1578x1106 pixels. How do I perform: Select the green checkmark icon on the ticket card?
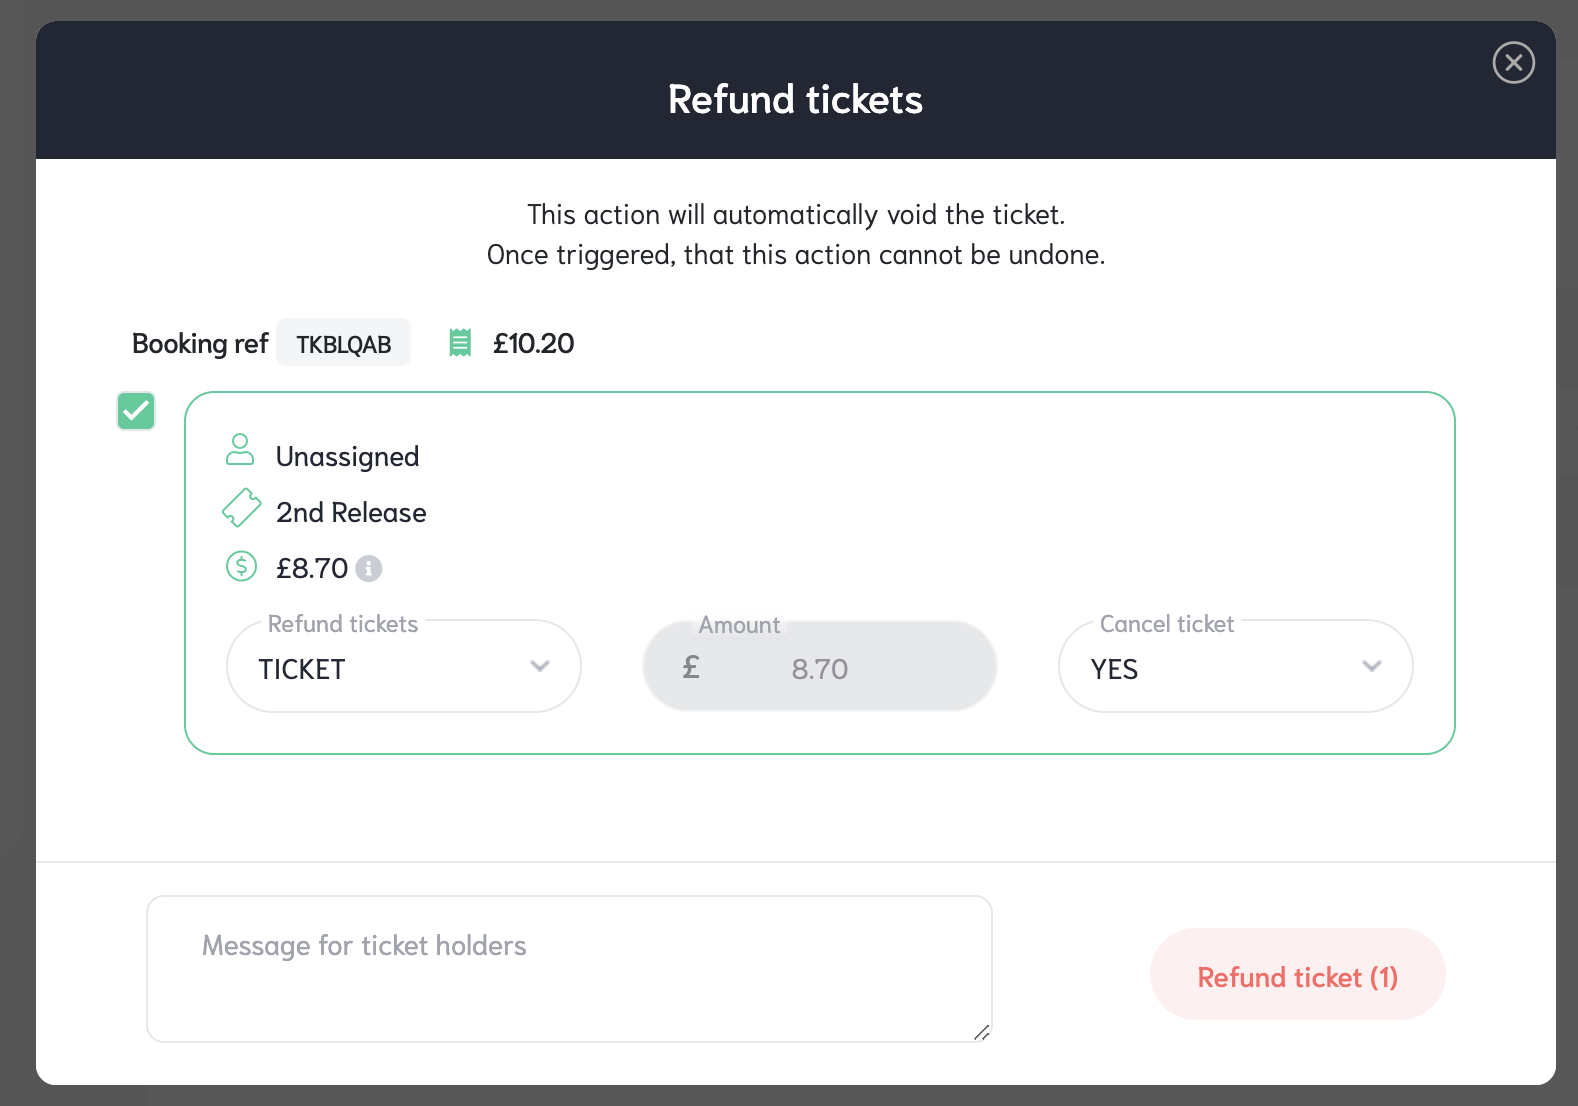coord(136,411)
